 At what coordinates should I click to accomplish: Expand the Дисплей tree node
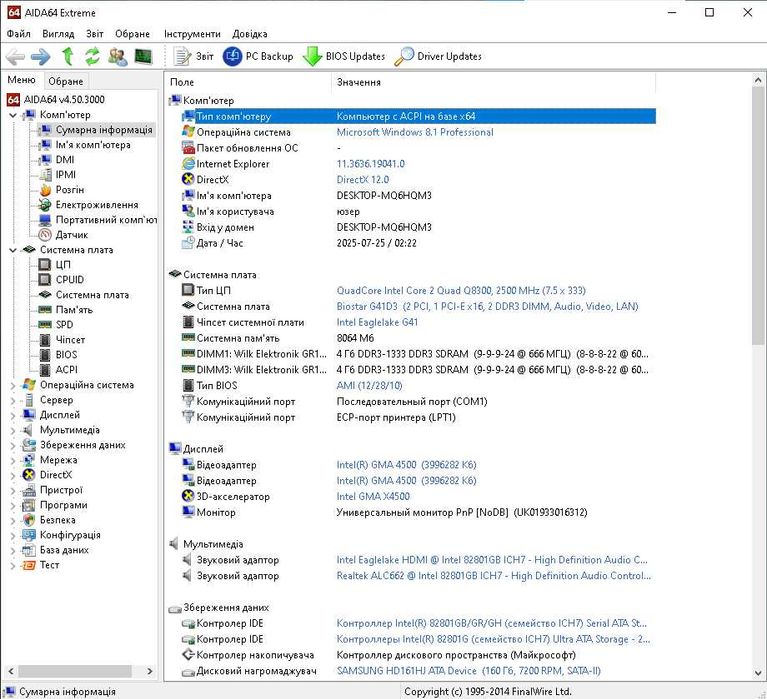coord(13,415)
